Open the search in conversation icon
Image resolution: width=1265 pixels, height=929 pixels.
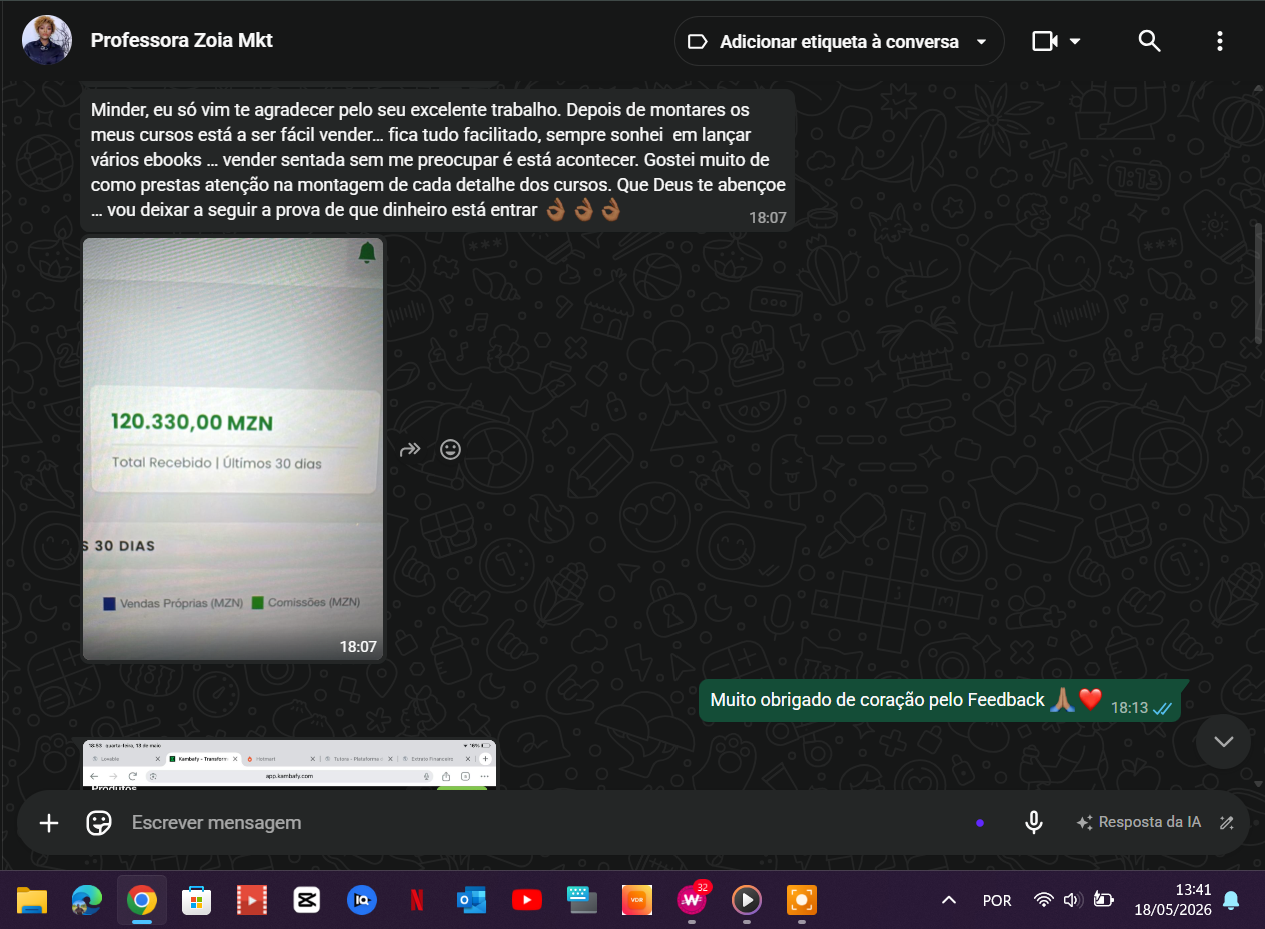pos(1150,41)
